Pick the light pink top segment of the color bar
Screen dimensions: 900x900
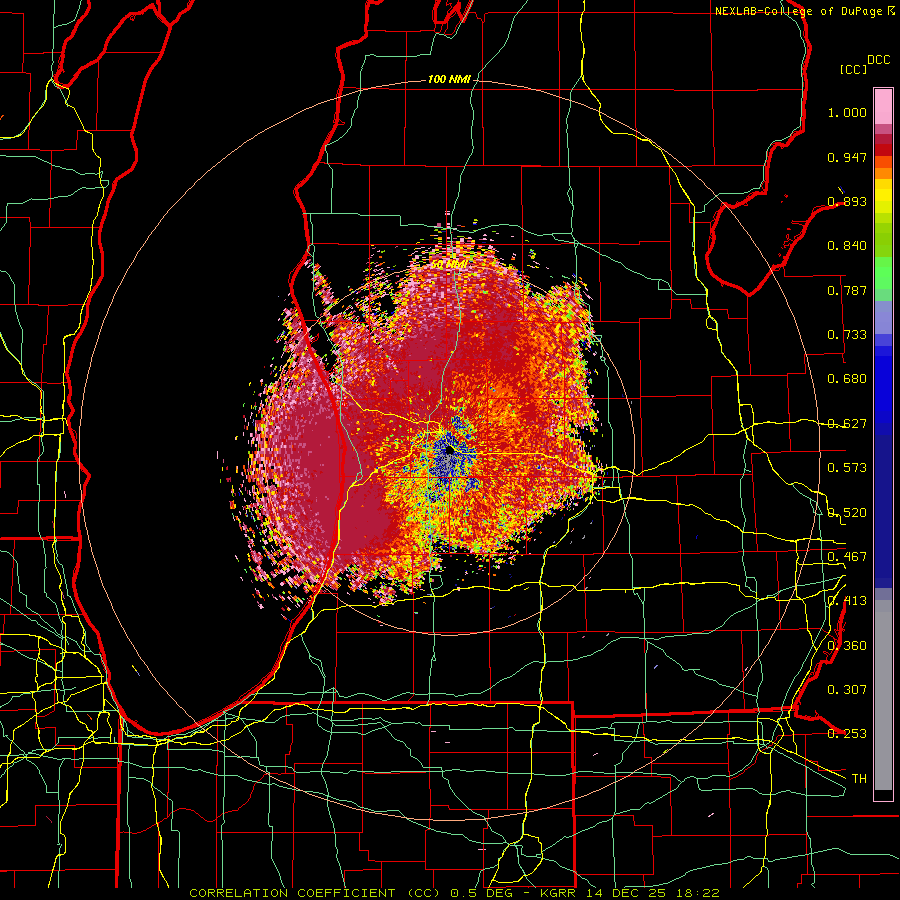(883, 106)
